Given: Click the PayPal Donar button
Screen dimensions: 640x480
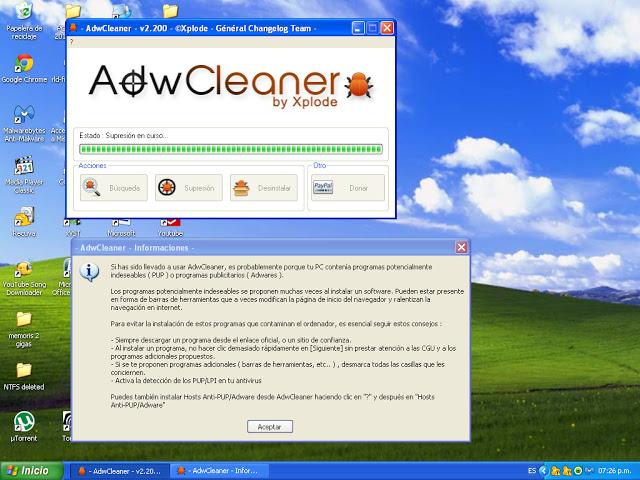Looking at the screenshot, I should 347,187.
